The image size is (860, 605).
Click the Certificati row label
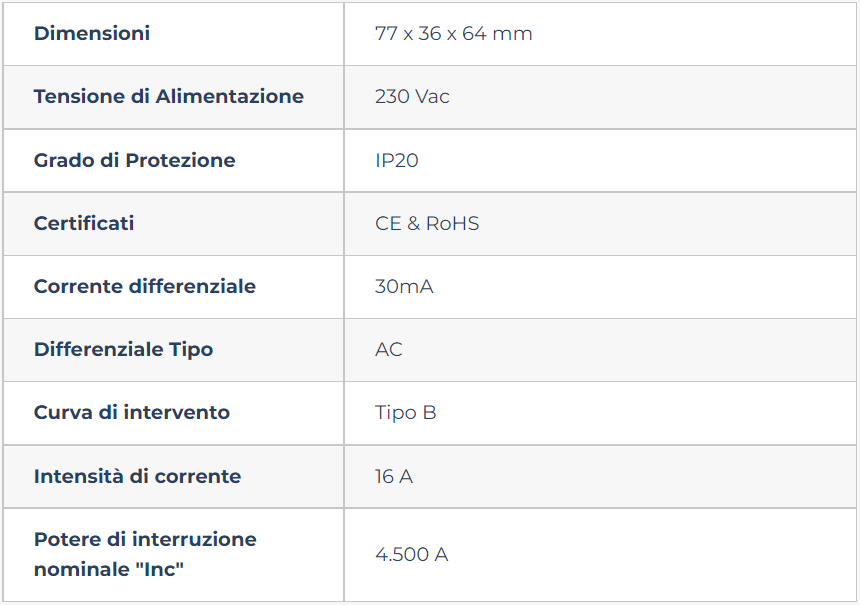(84, 223)
